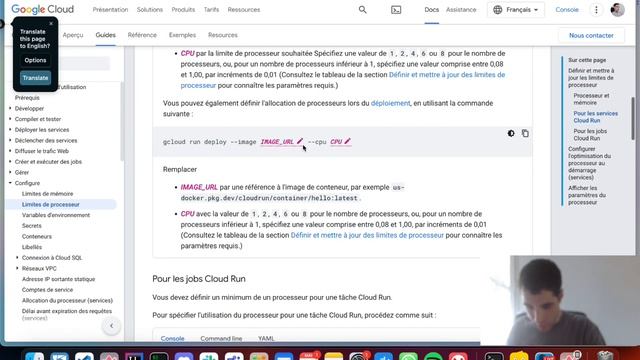The width and height of the screenshot is (640, 360).
Task: Expand Réseaux VPC item
Action: tap(17, 268)
